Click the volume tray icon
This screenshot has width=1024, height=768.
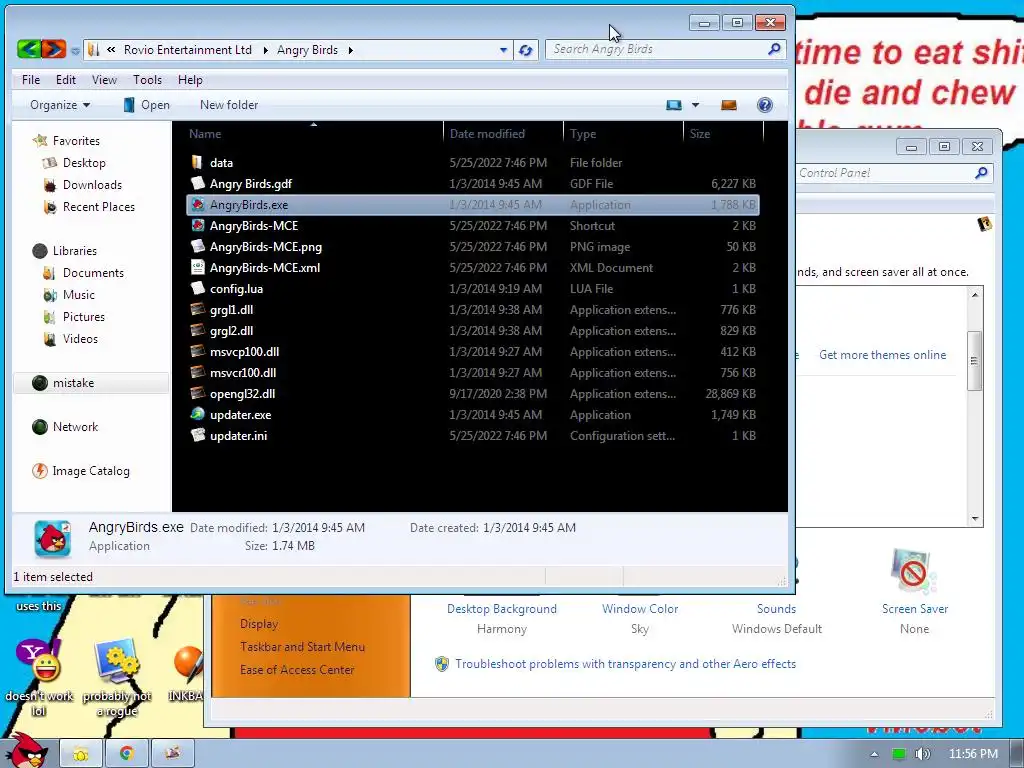(x=922, y=754)
